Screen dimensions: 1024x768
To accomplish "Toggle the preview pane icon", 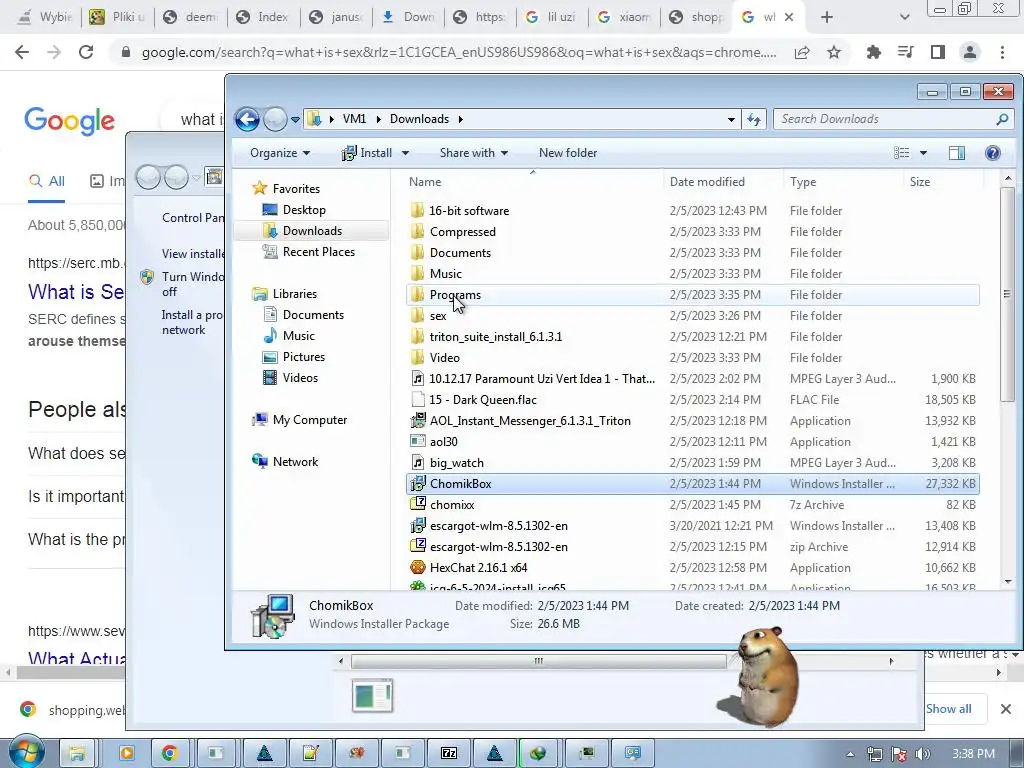I will (x=957, y=153).
